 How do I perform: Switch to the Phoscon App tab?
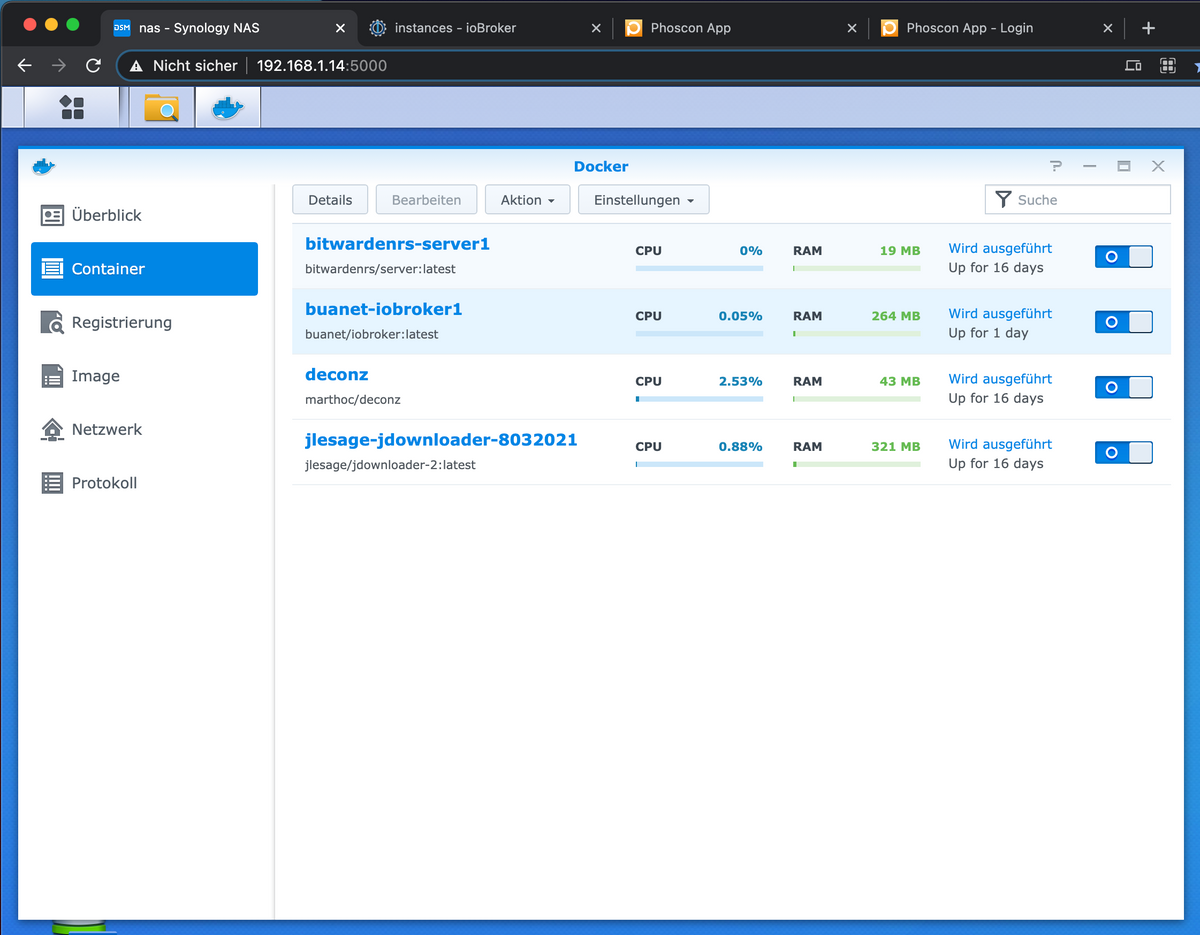(740, 28)
